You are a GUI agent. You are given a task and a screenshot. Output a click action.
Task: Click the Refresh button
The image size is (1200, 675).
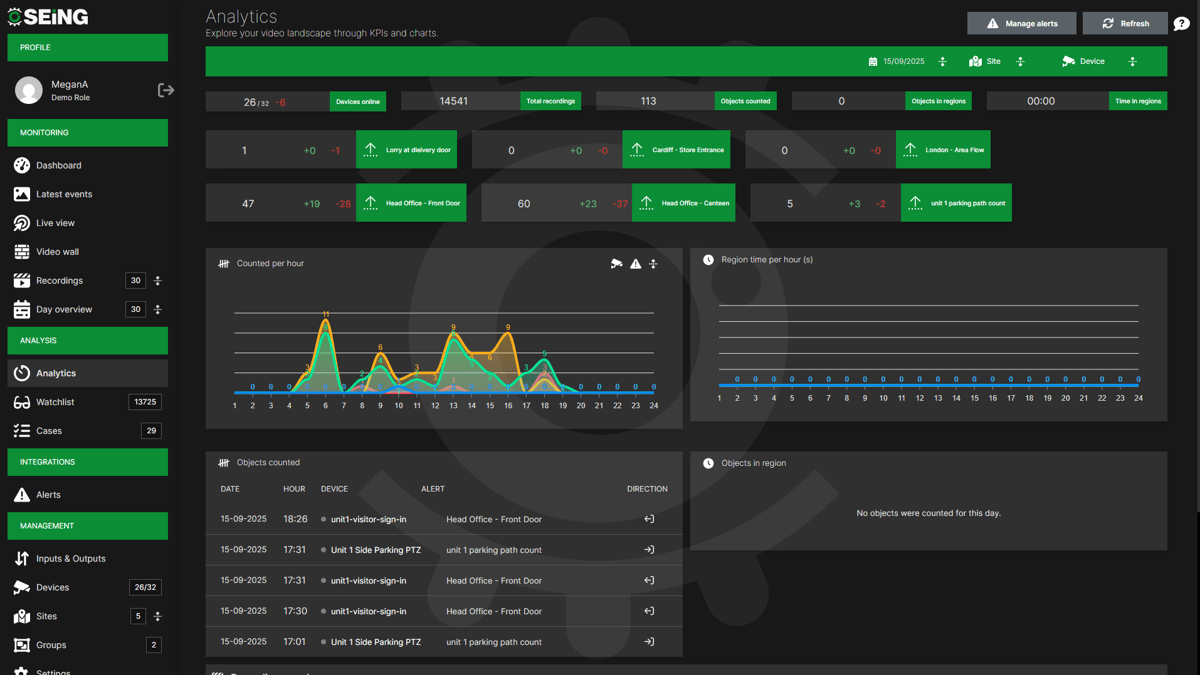[1125, 23]
